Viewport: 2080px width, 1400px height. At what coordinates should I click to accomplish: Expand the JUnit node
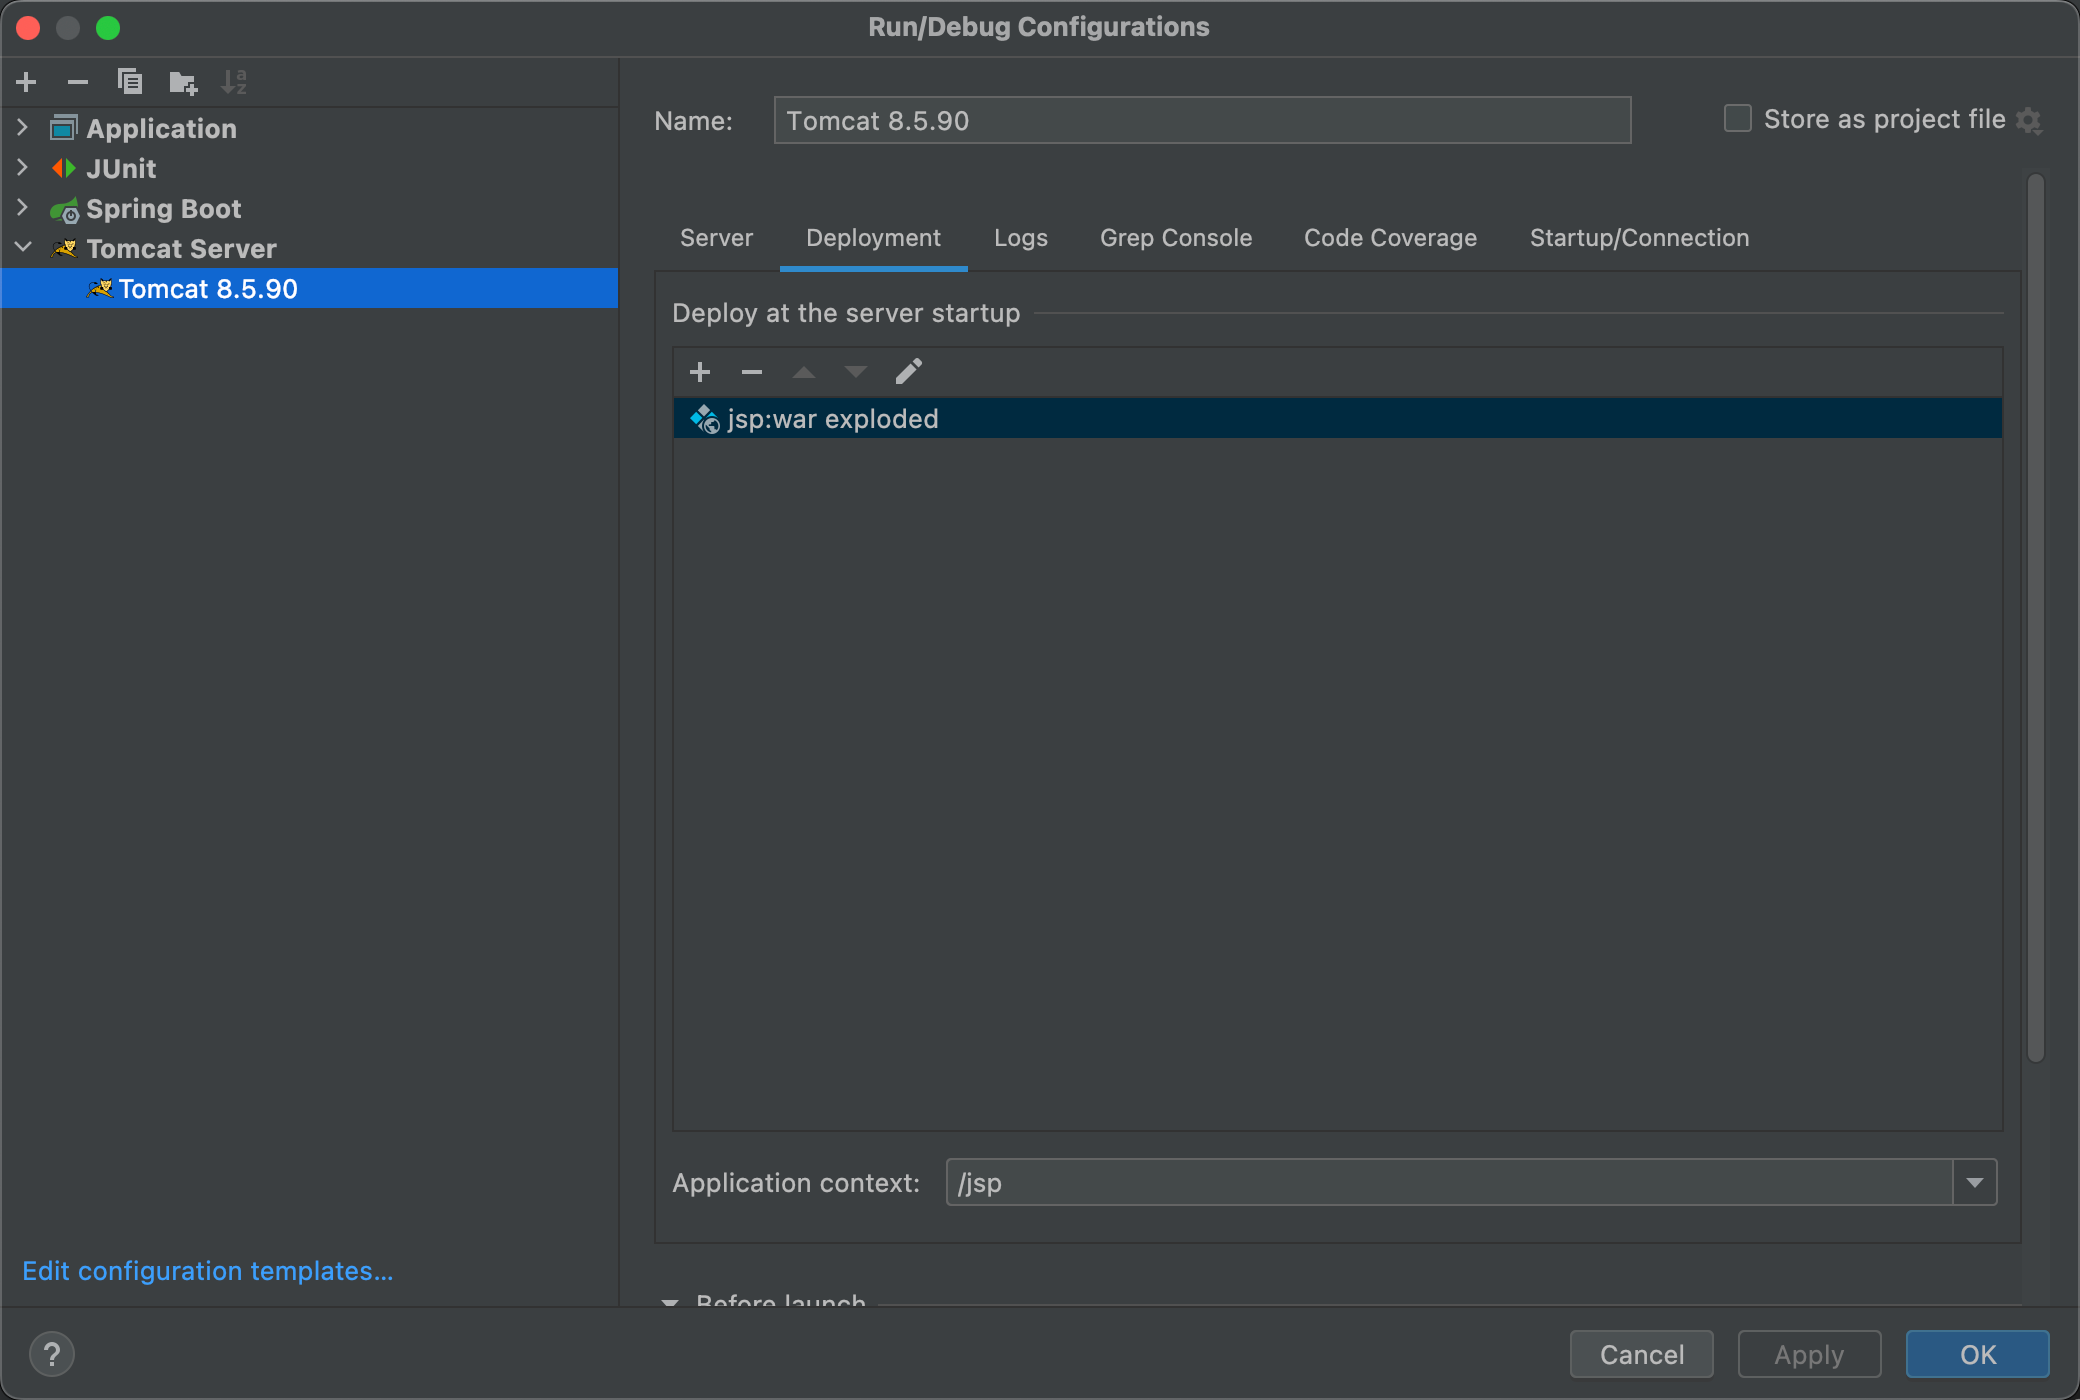23,168
